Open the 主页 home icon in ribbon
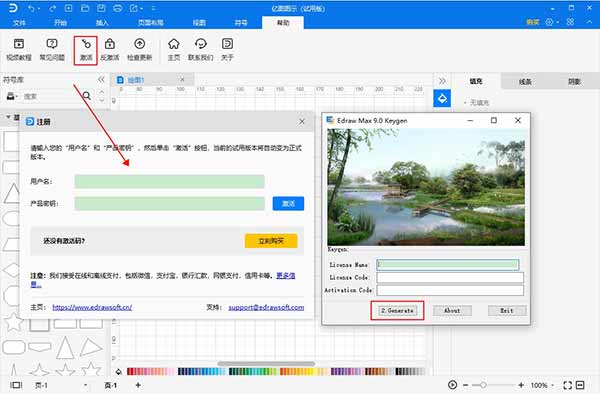 coord(174,50)
